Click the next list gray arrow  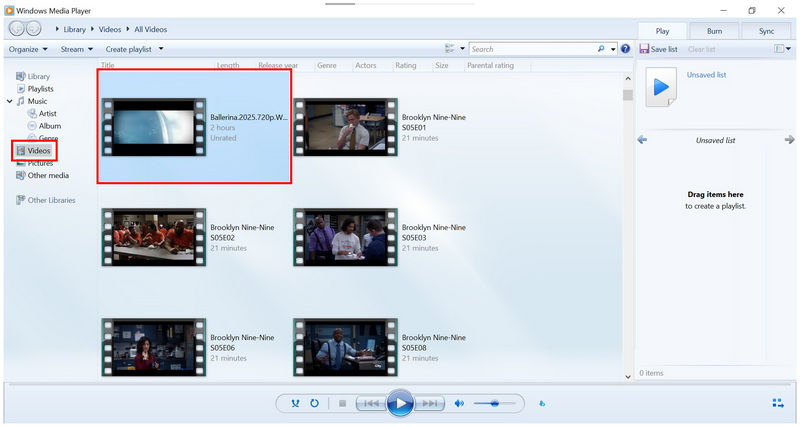point(789,139)
